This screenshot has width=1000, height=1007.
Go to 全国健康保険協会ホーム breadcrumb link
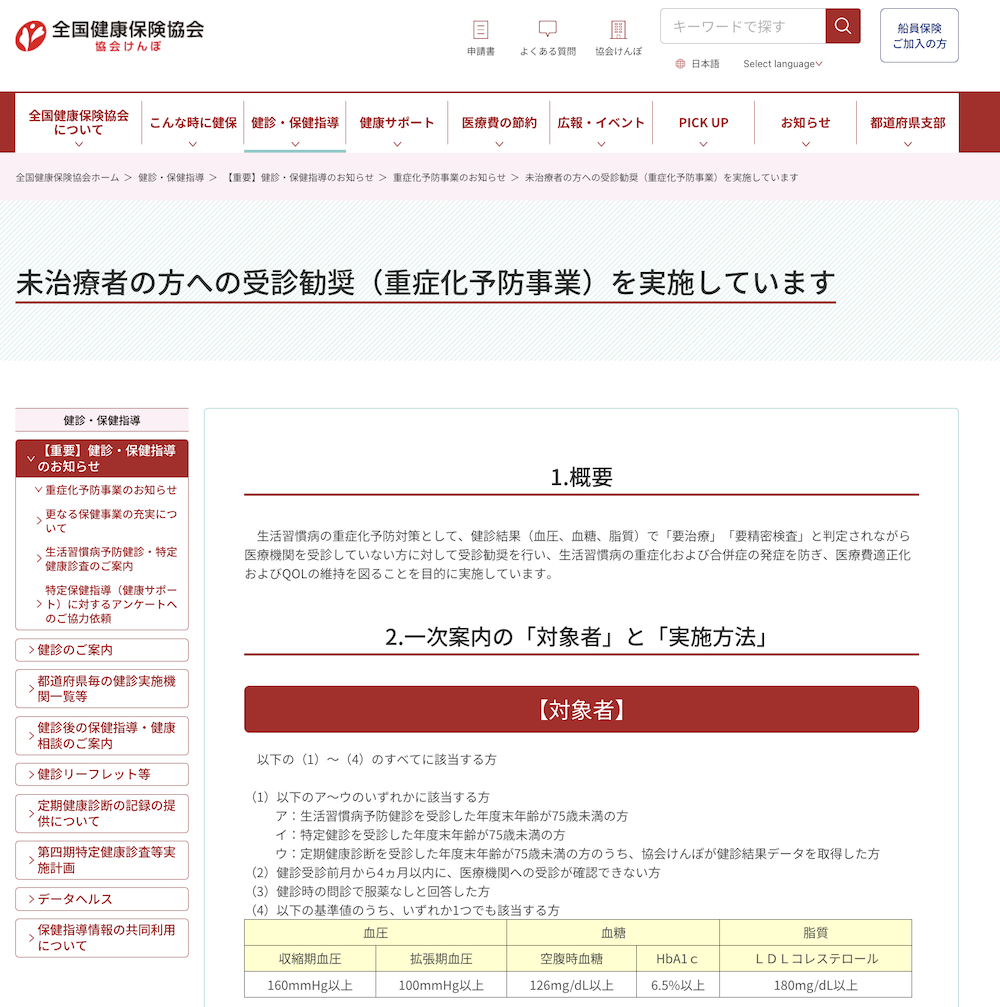[x=67, y=178]
